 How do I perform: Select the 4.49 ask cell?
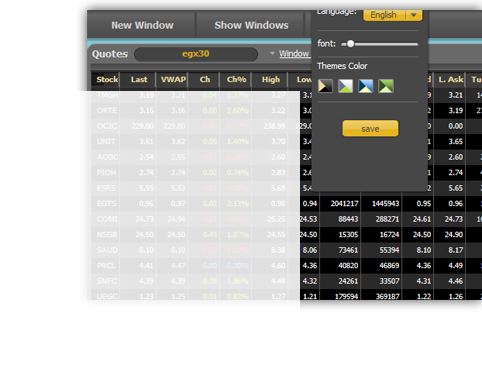click(450, 266)
